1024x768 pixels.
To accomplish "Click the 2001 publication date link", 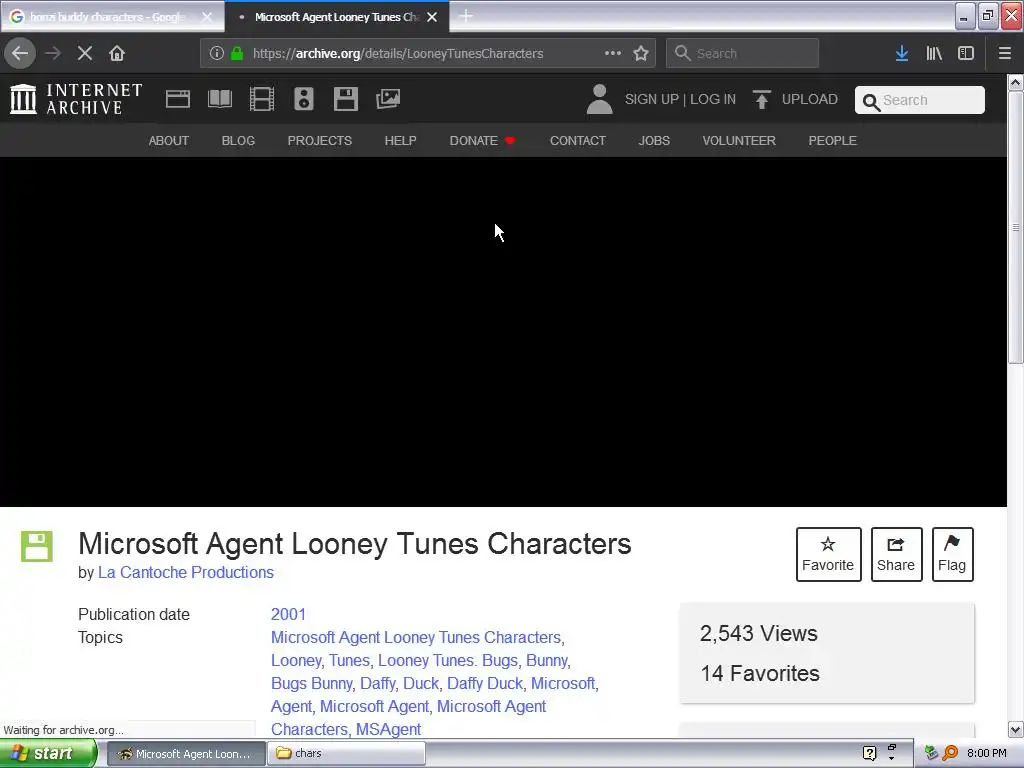I will 288,615.
